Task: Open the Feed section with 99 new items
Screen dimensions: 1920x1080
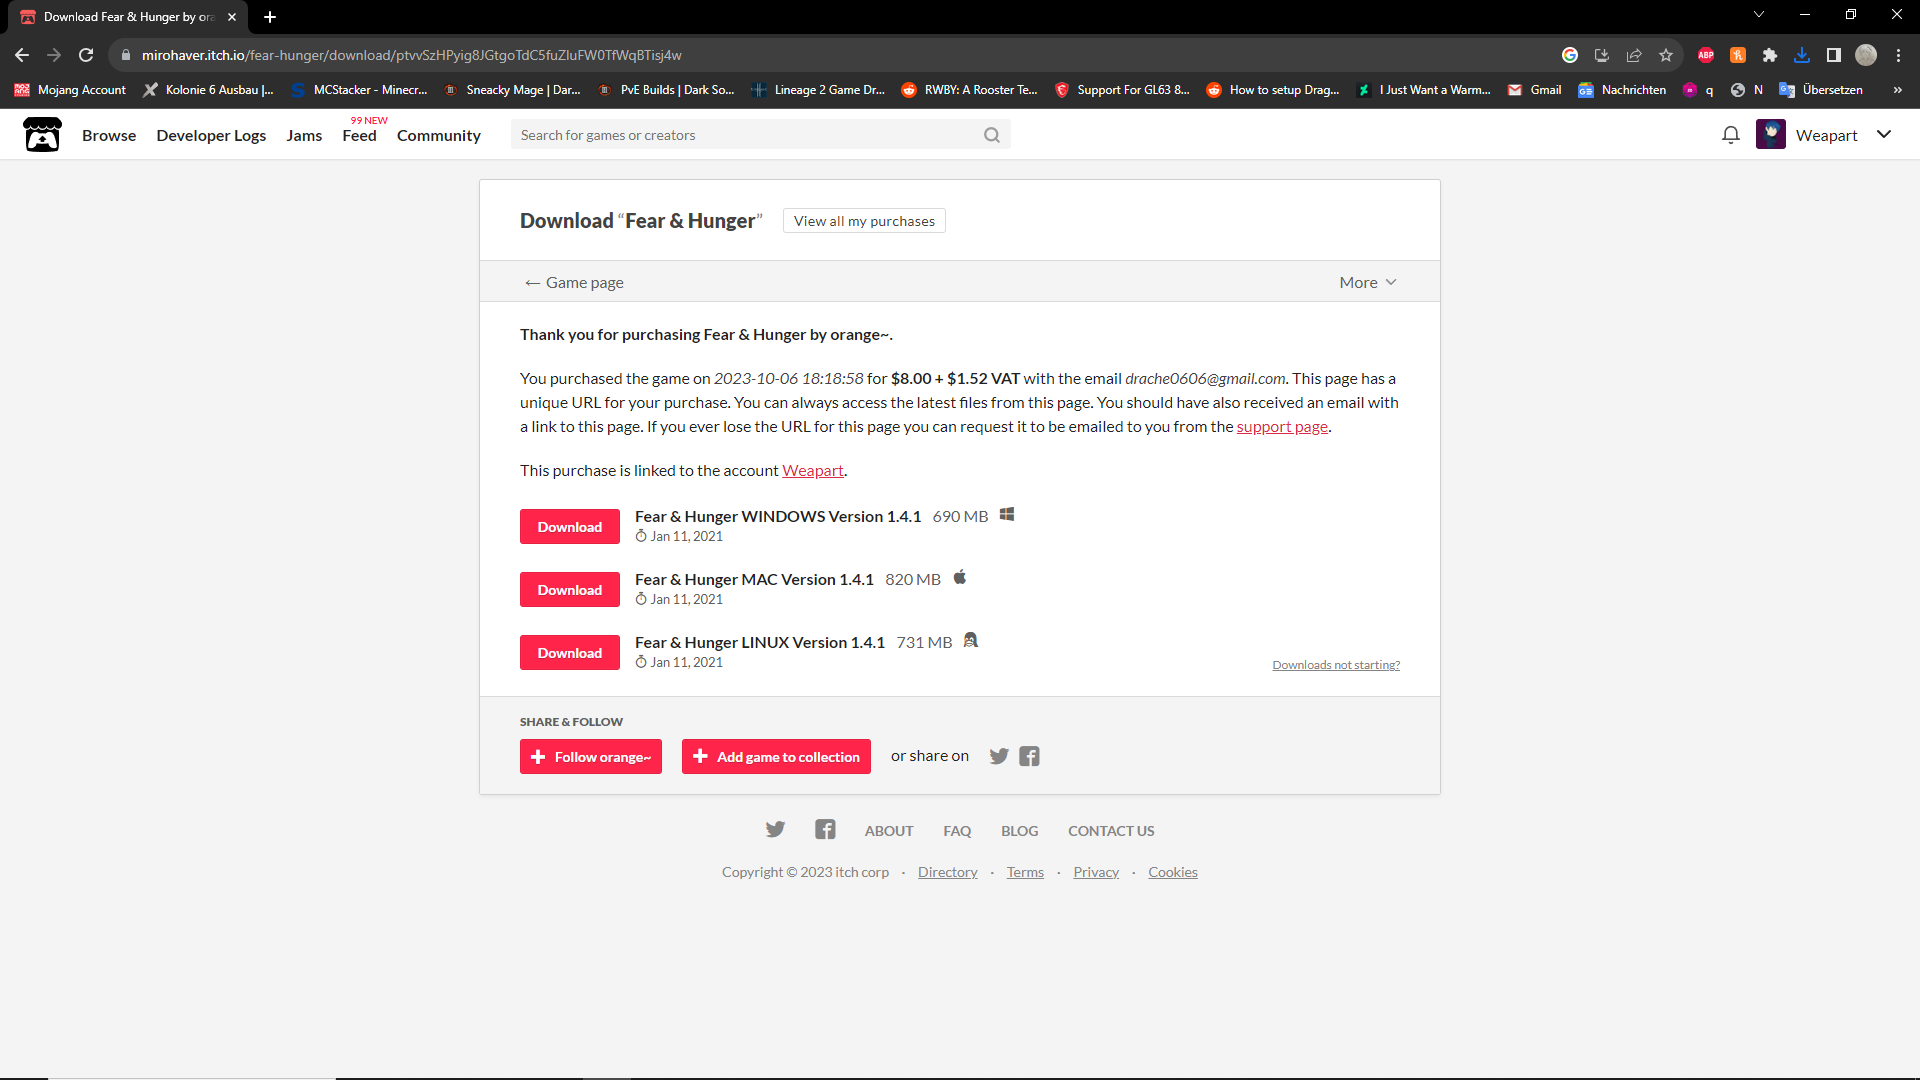Action: tap(359, 135)
